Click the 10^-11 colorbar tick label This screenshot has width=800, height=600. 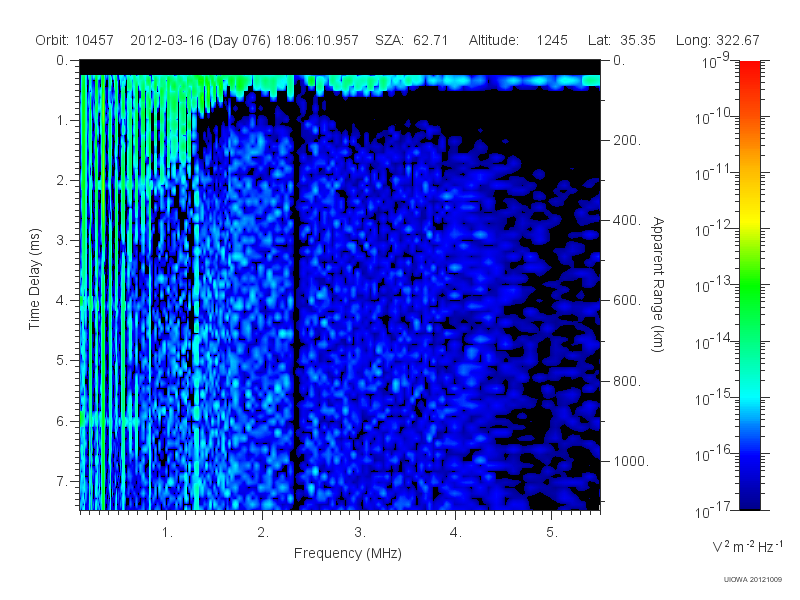click(715, 173)
